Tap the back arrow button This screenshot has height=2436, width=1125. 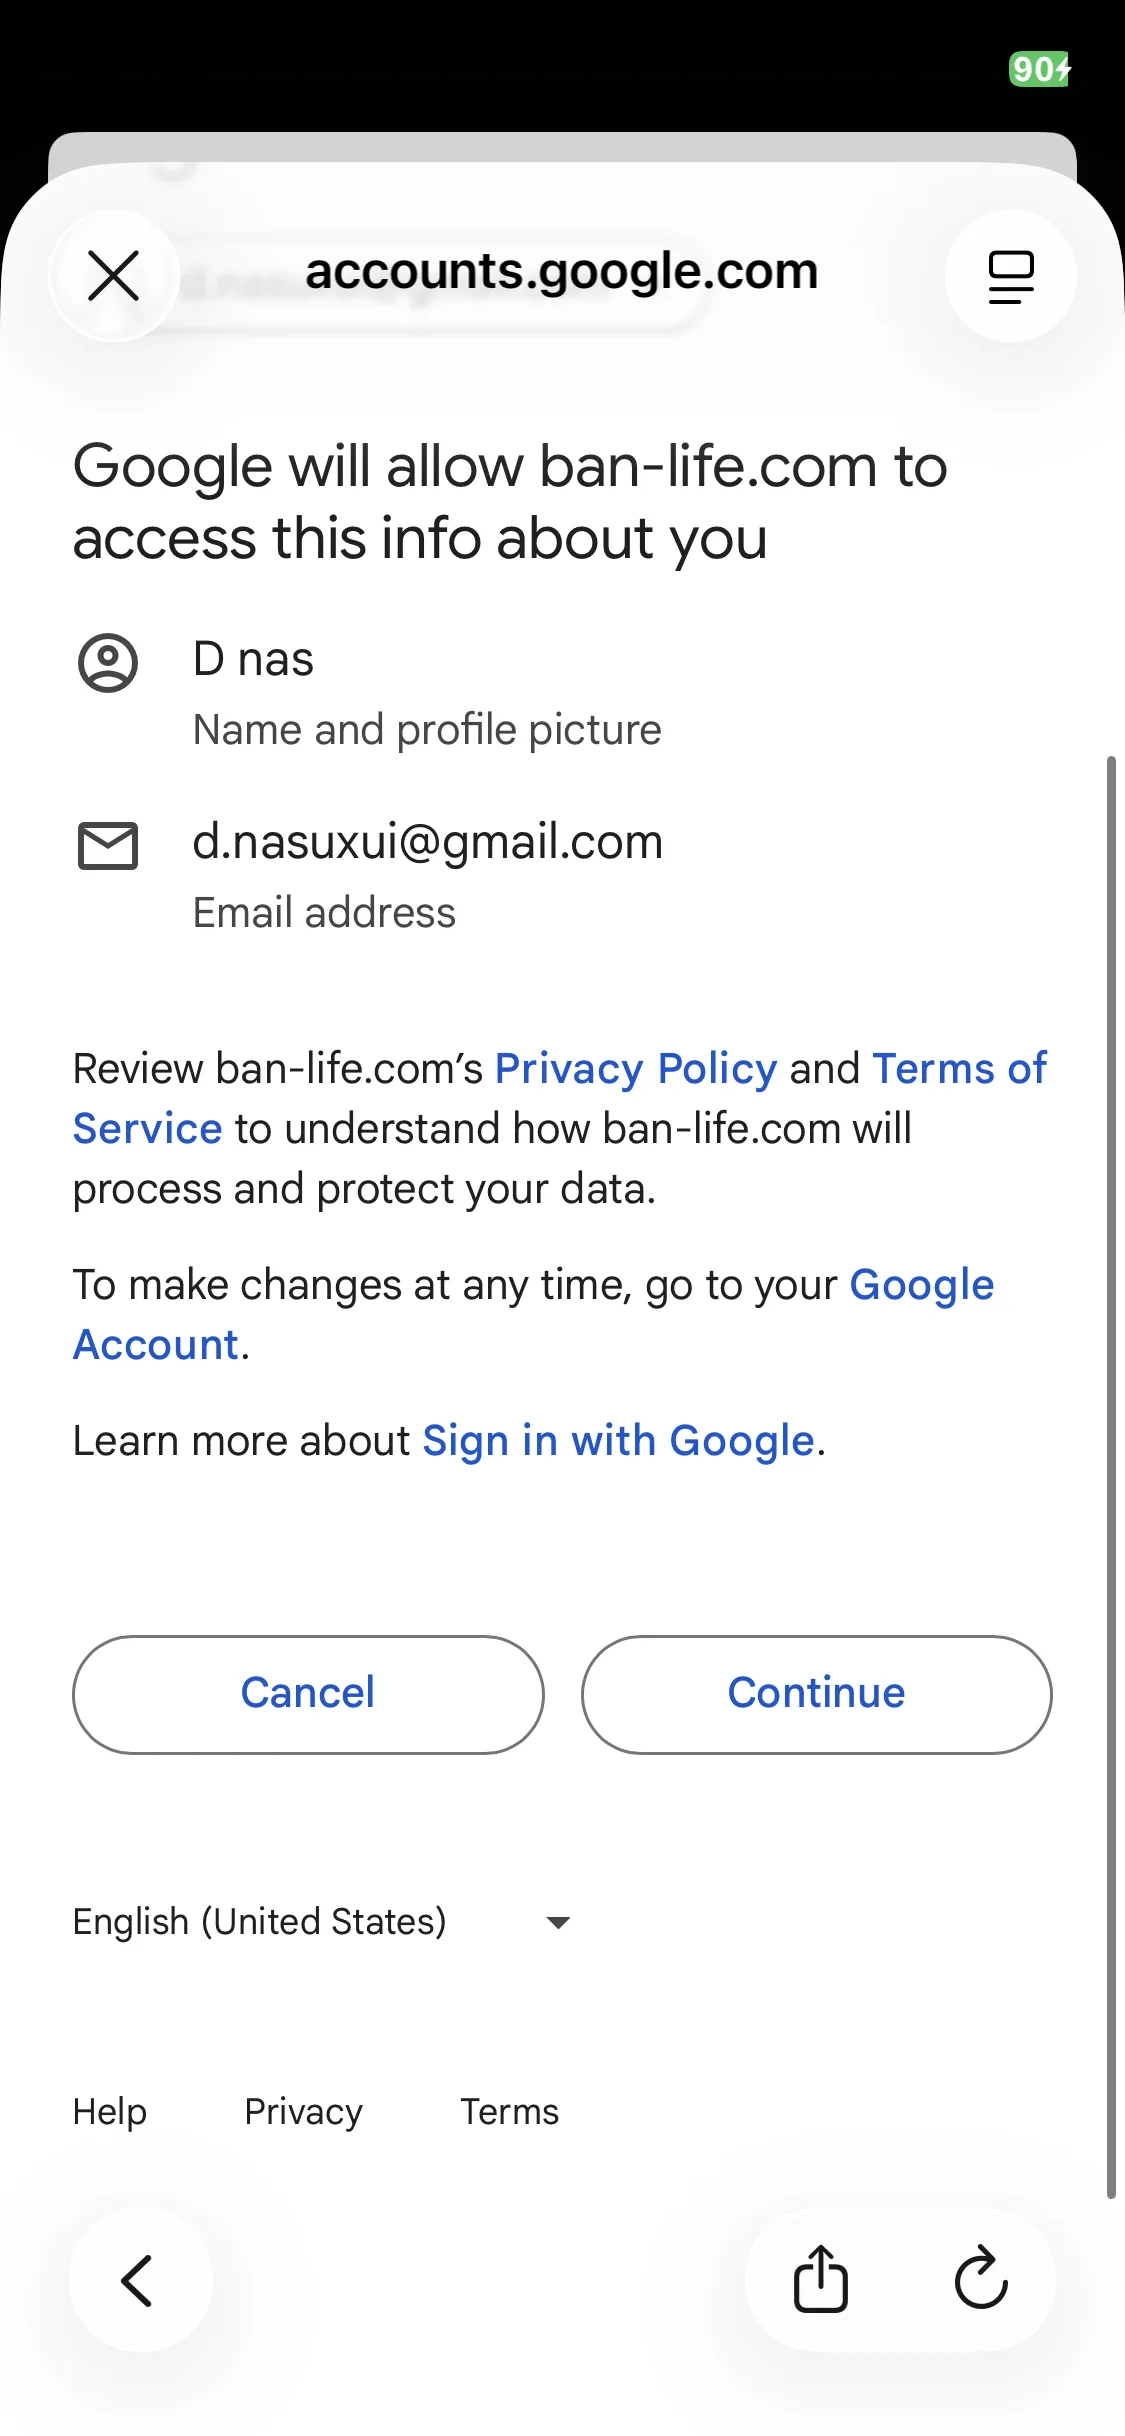click(139, 2280)
